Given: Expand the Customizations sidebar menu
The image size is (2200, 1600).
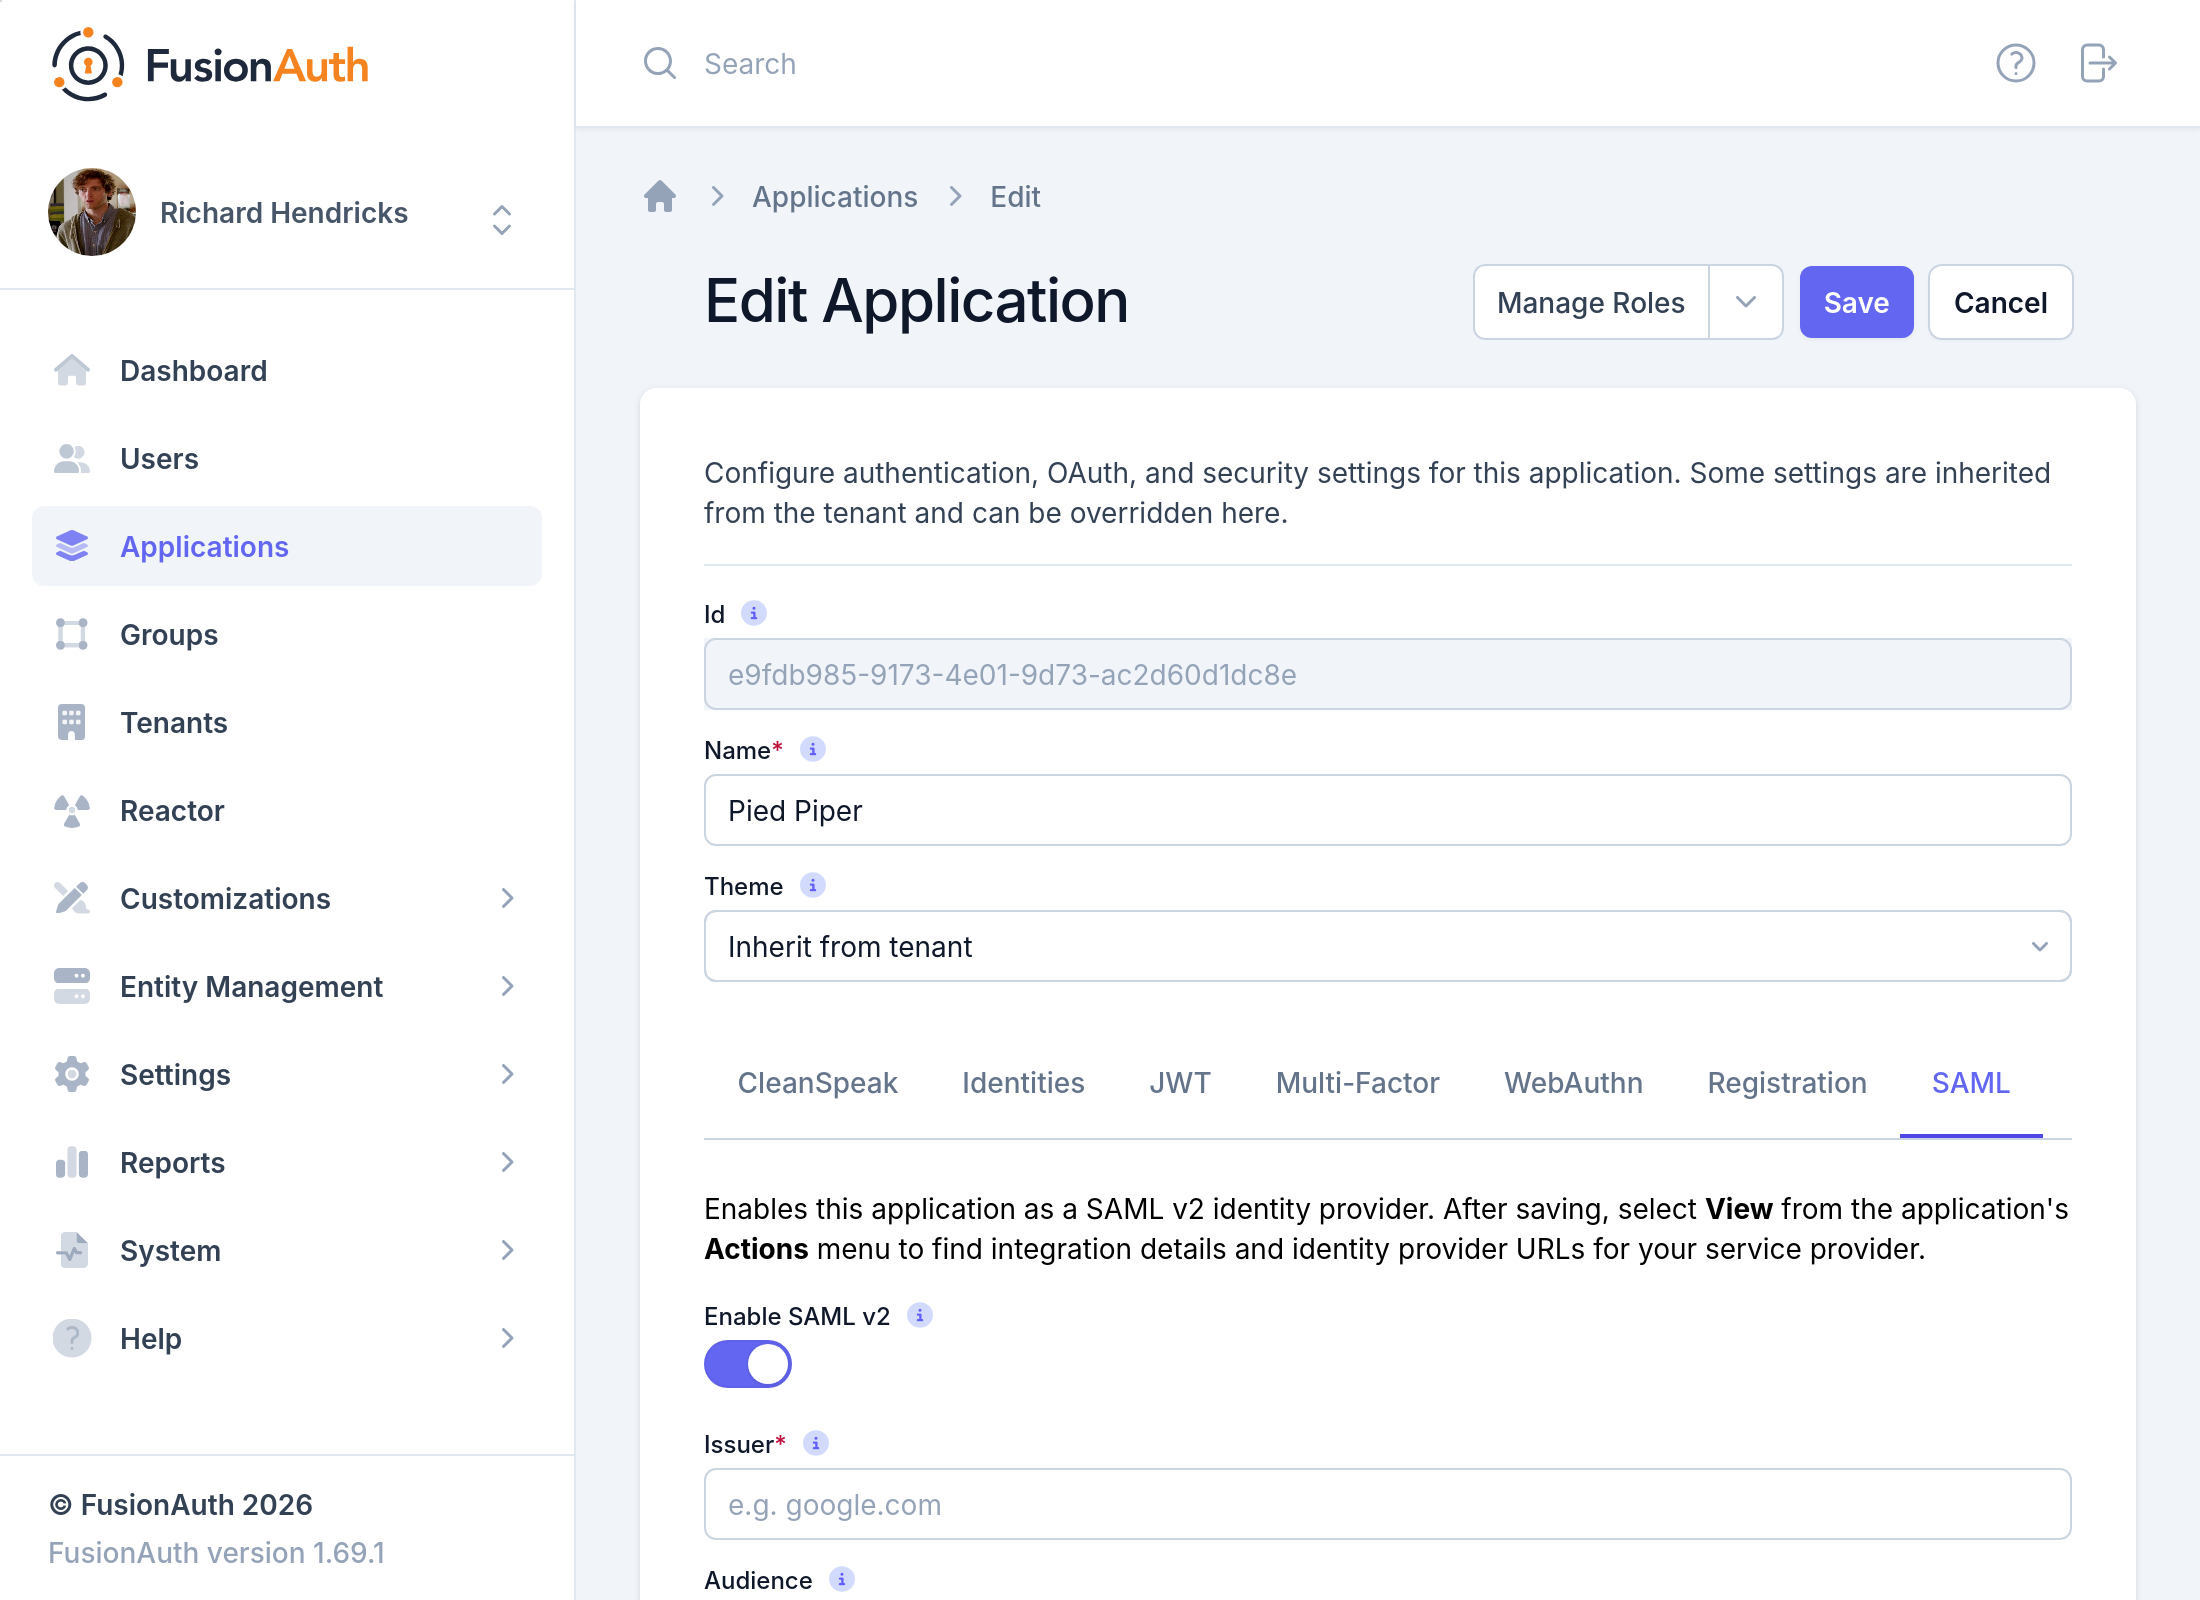Looking at the screenshot, I should [x=508, y=898].
